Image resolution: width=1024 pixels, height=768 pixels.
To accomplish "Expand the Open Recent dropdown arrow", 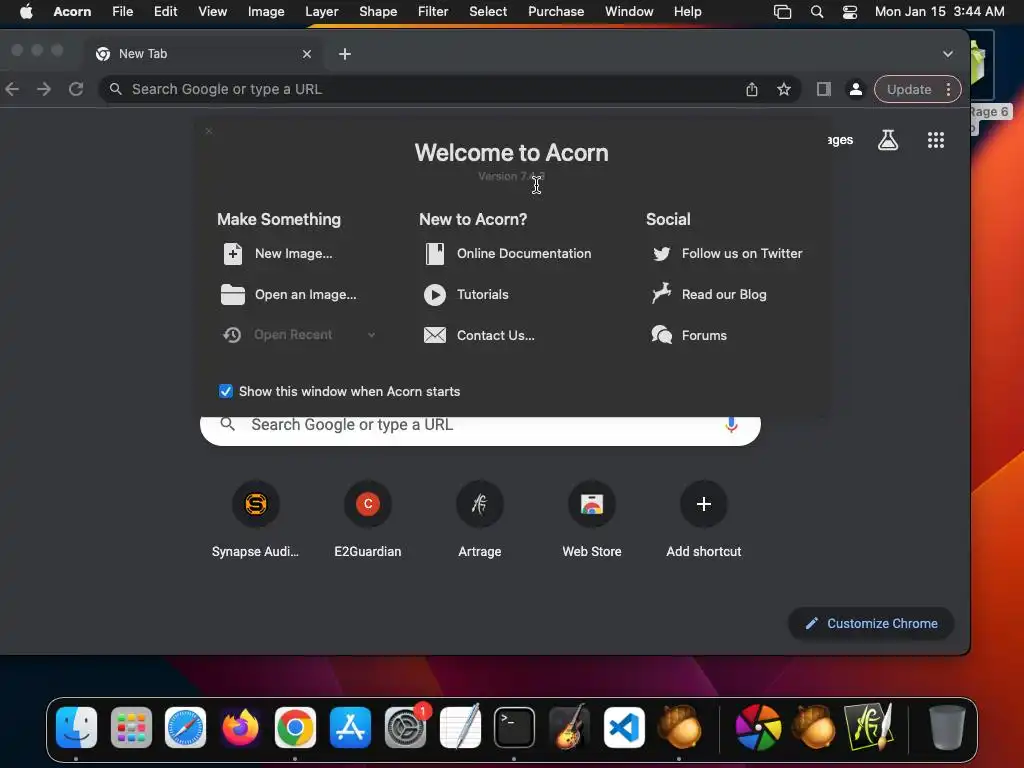I will point(371,335).
